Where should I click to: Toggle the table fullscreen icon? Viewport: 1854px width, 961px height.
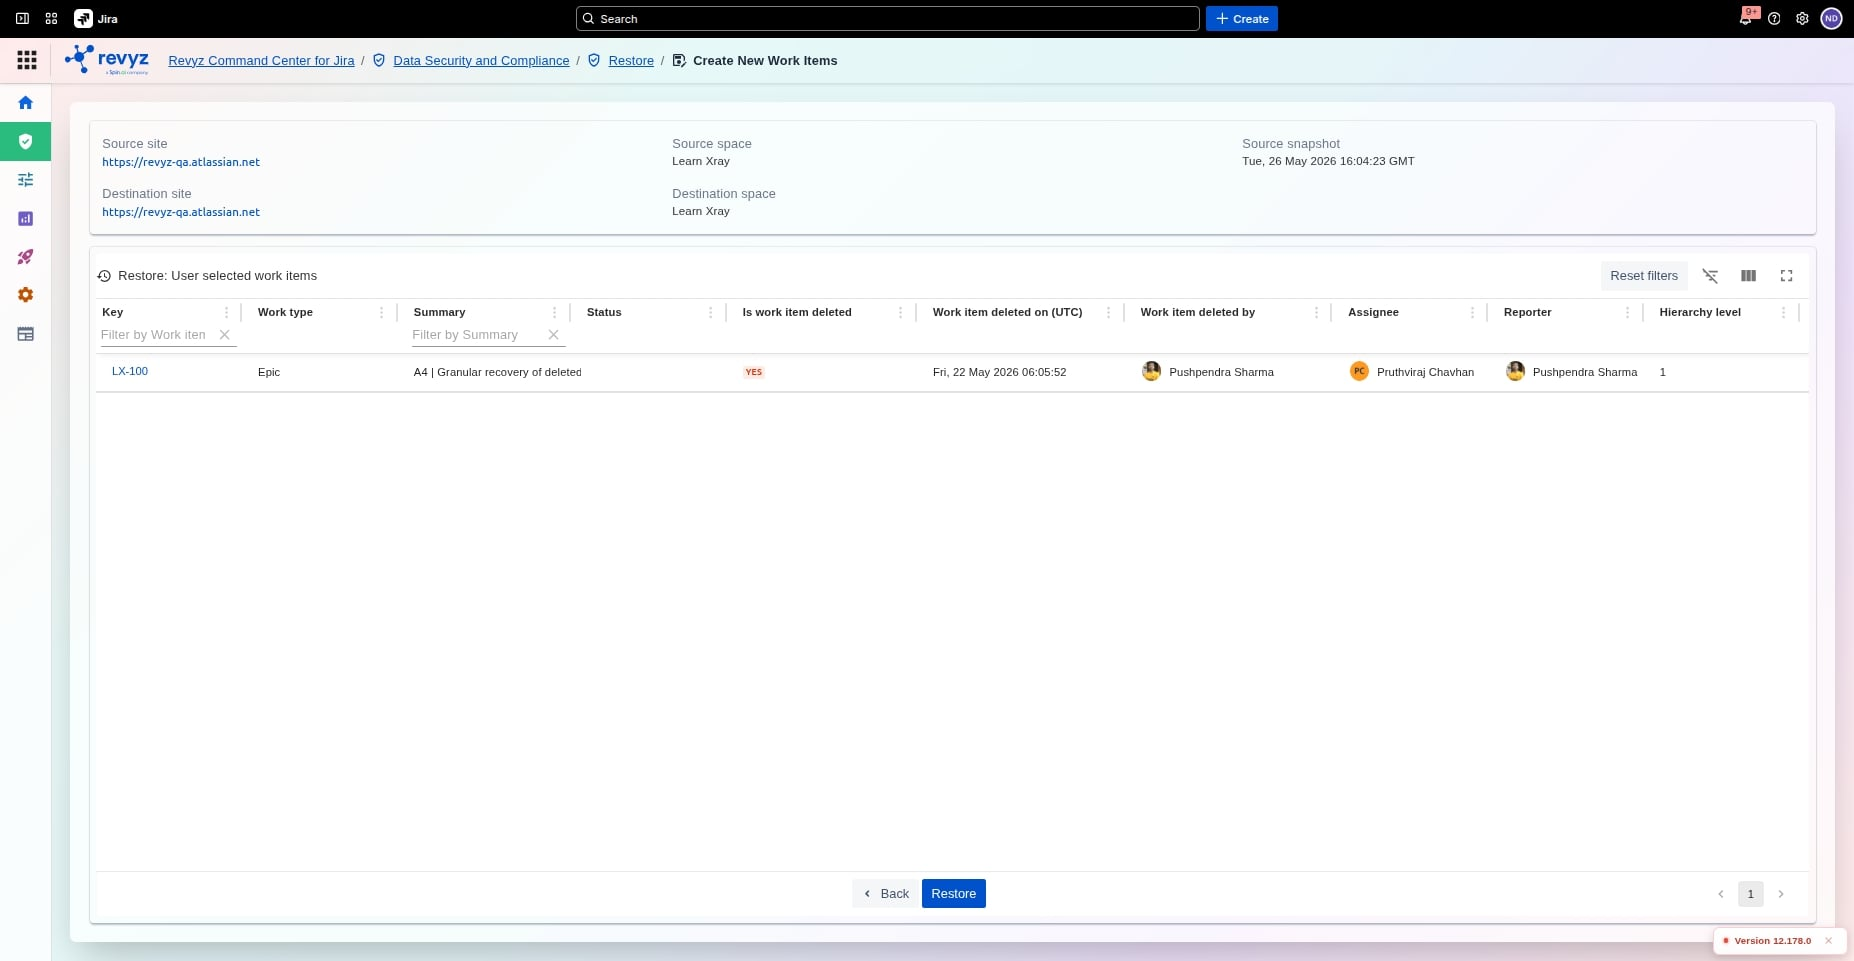click(x=1786, y=276)
